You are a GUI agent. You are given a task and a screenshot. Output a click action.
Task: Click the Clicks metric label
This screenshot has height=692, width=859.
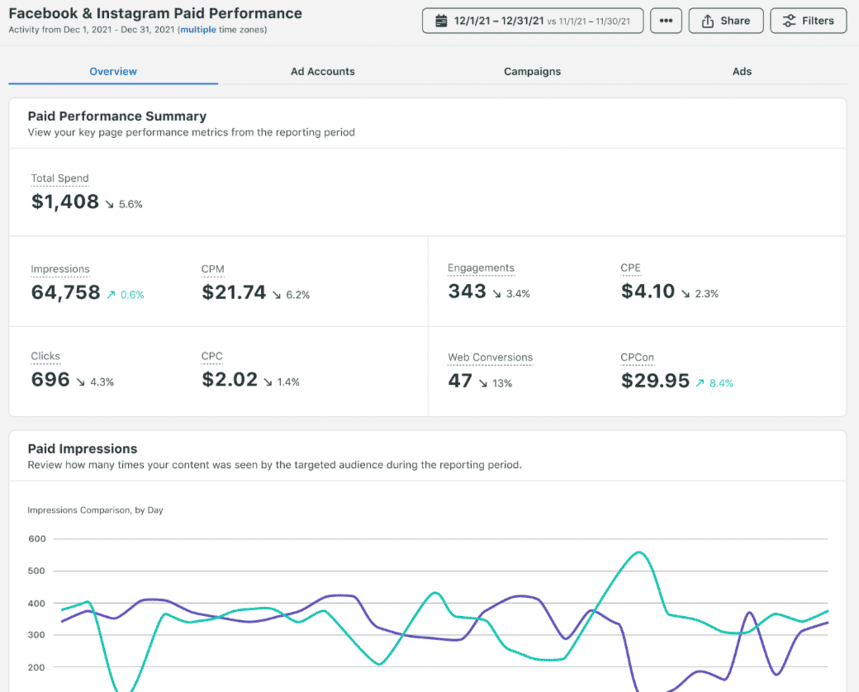43,356
